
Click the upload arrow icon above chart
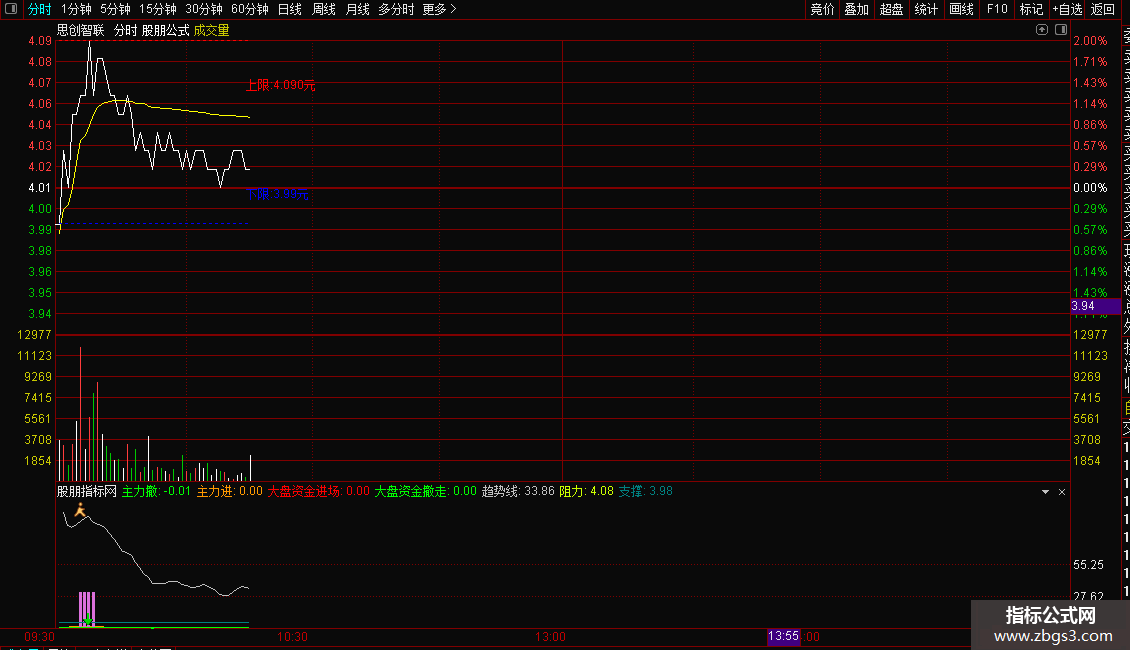click(x=1041, y=30)
